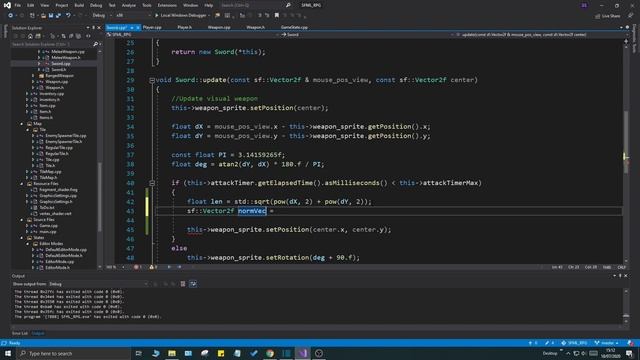This screenshot has width=640, height=360.
Task: Click the Save All toolbar icon
Action: coord(58,16)
